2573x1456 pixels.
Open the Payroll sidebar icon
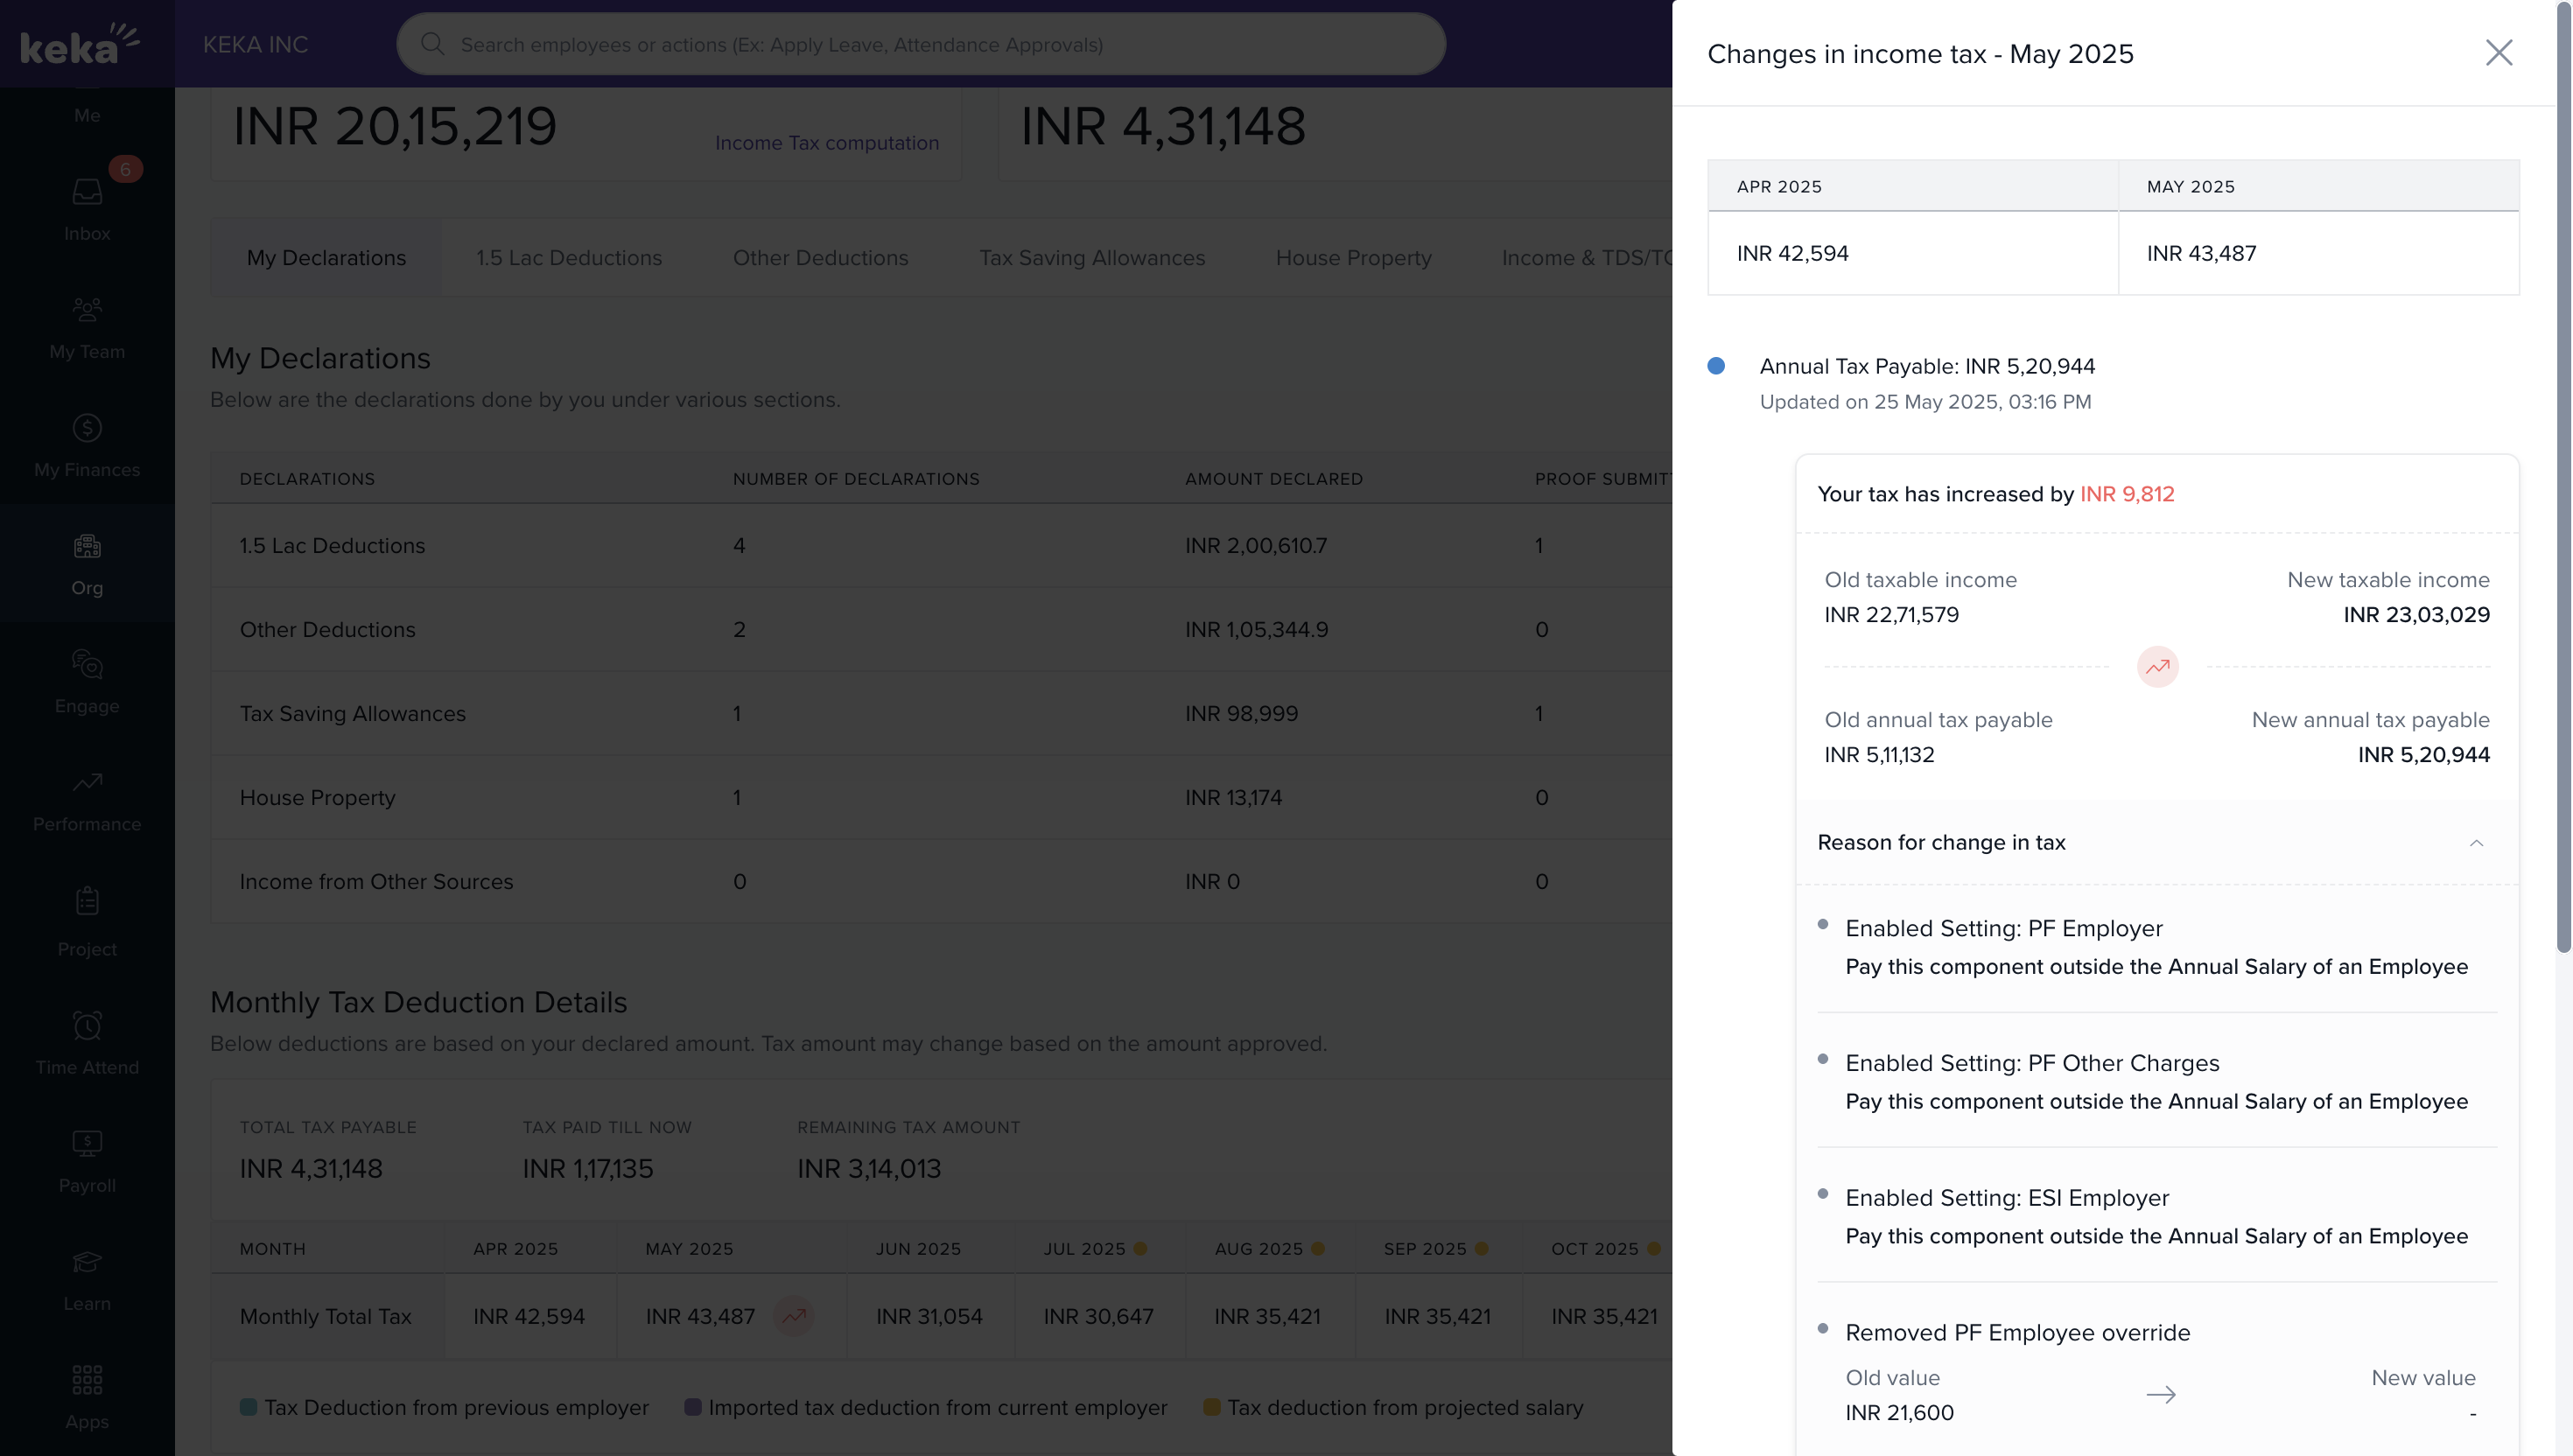[87, 1144]
